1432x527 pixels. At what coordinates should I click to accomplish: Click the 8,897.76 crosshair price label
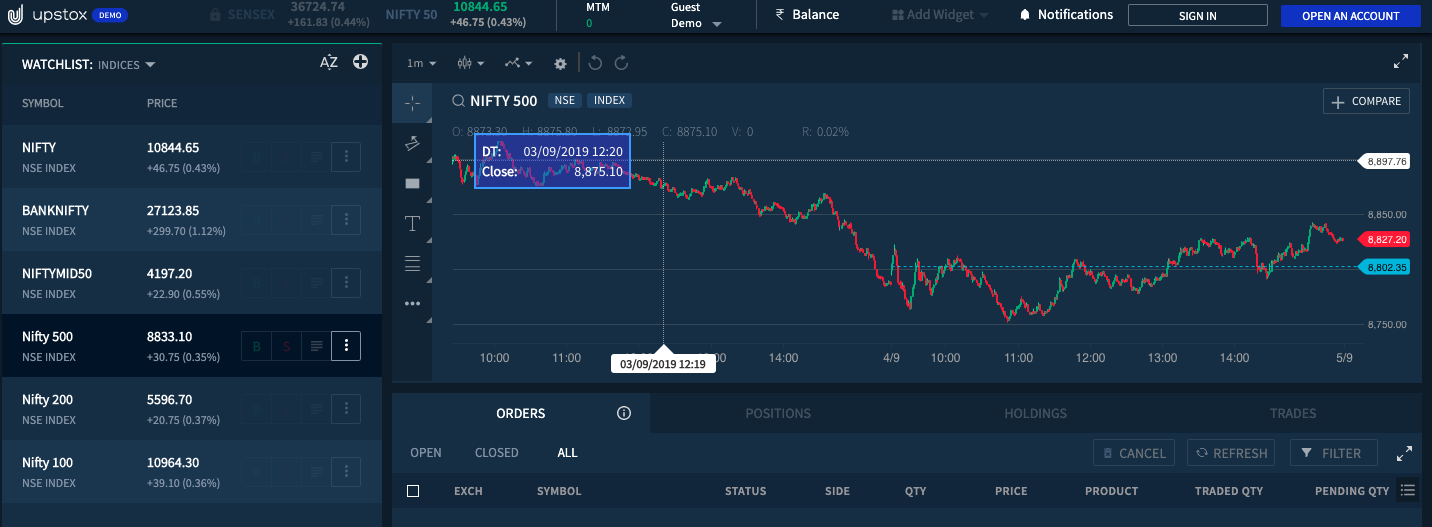[1386, 160]
